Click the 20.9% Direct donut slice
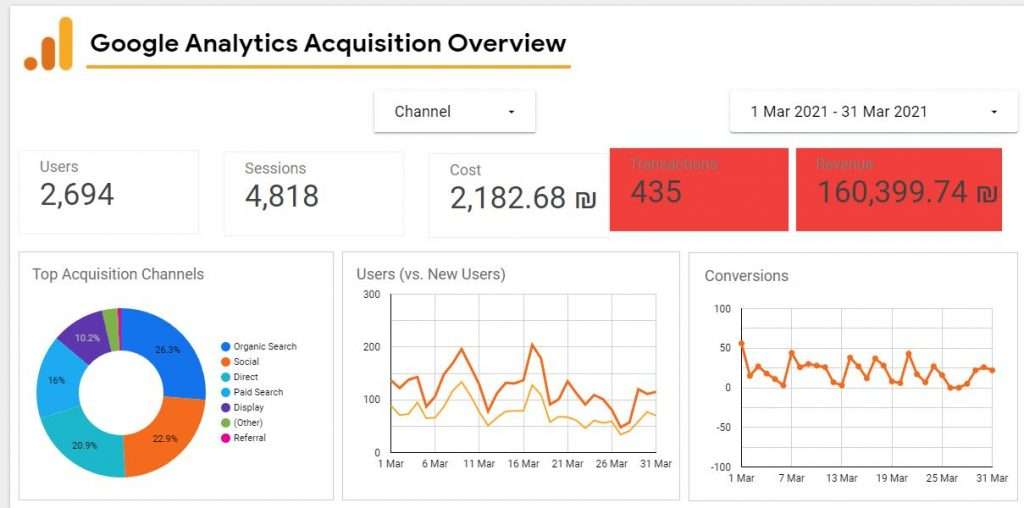Viewport: 1024px width, 508px height. click(83, 444)
